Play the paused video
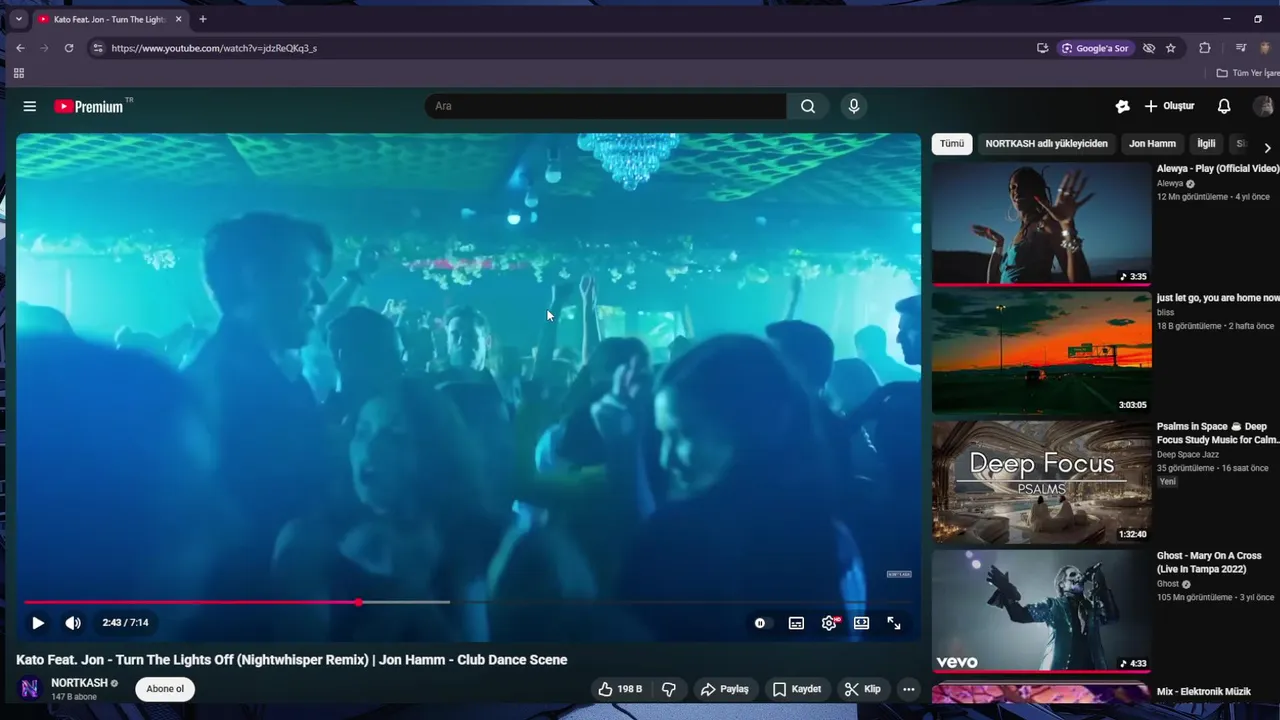This screenshot has height=720, width=1280. [37, 623]
